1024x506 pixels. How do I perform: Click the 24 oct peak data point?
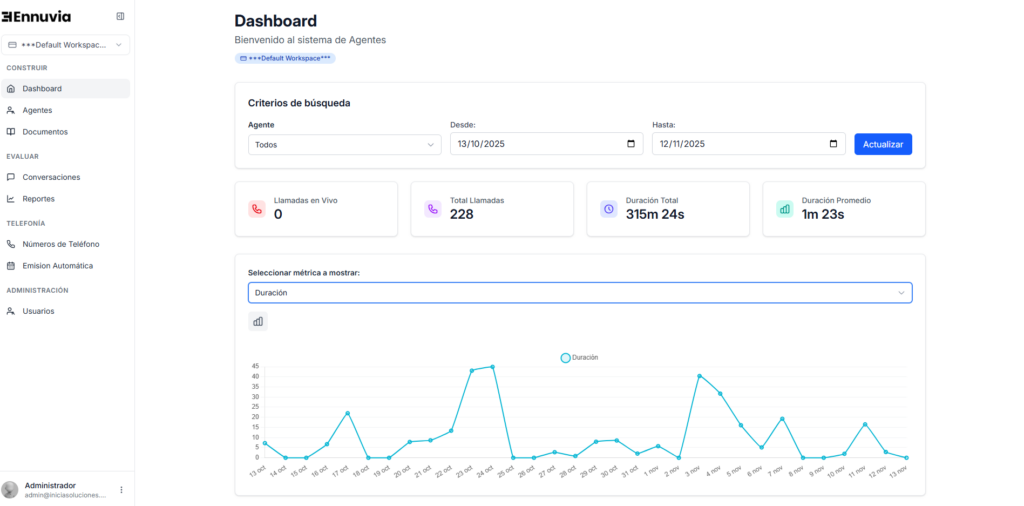point(492,367)
